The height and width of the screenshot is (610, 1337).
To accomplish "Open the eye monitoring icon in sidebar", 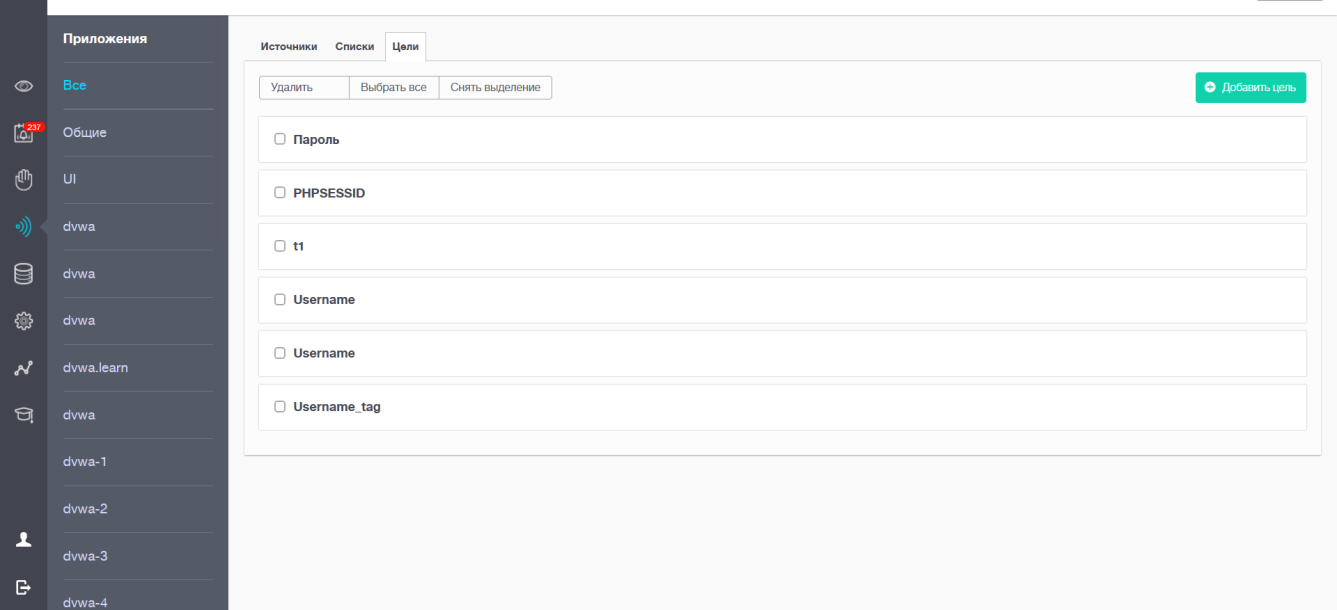I will [x=23, y=86].
